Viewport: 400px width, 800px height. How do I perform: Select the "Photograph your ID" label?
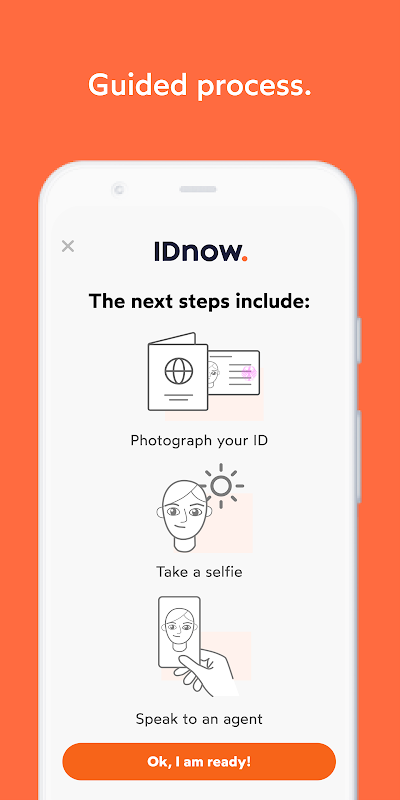click(199, 440)
